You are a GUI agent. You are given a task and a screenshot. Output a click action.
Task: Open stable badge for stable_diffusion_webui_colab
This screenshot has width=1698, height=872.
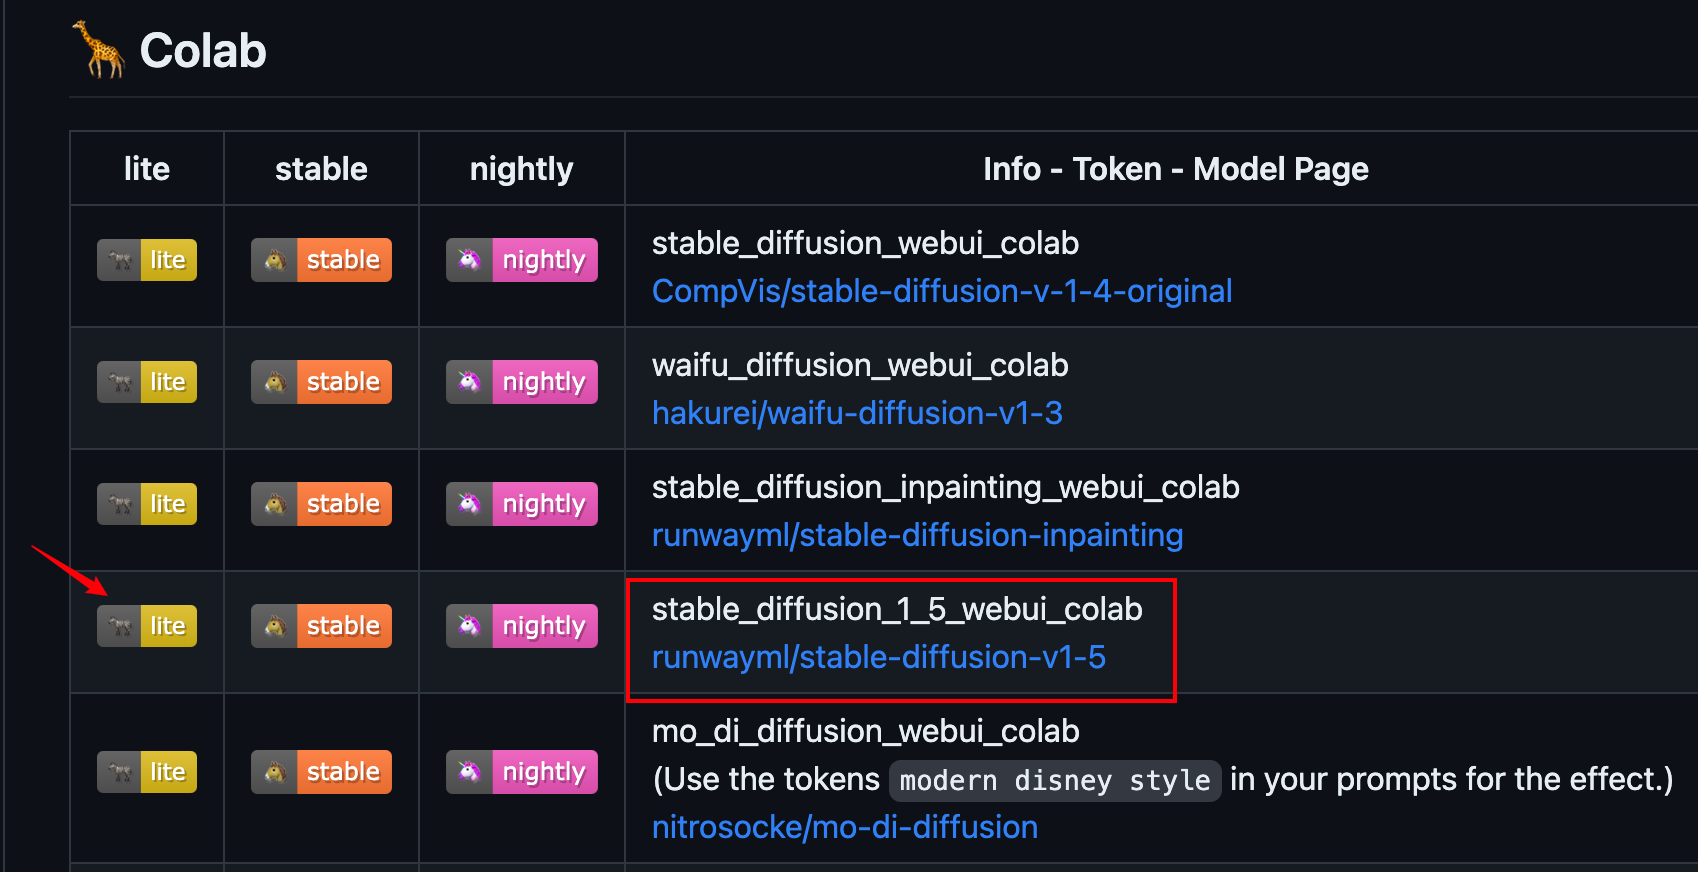pos(321,260)
